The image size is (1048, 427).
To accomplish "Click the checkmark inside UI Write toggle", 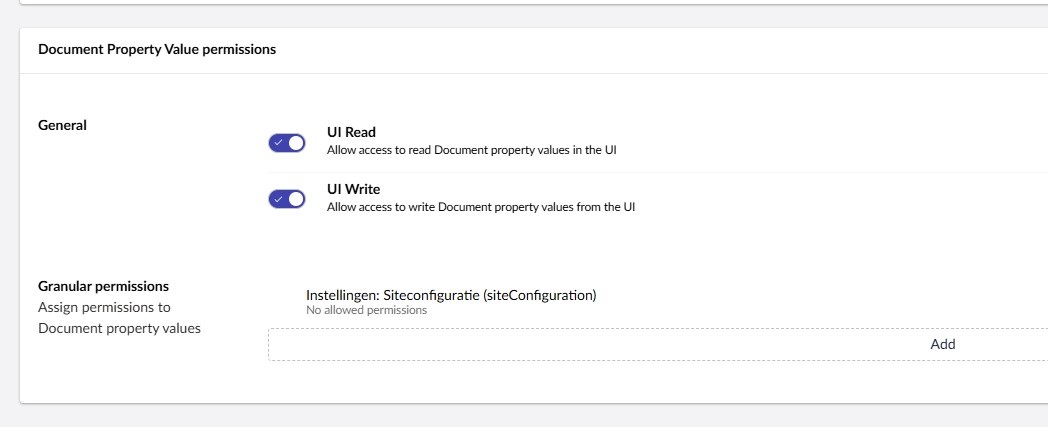I will tap(278, 199).
